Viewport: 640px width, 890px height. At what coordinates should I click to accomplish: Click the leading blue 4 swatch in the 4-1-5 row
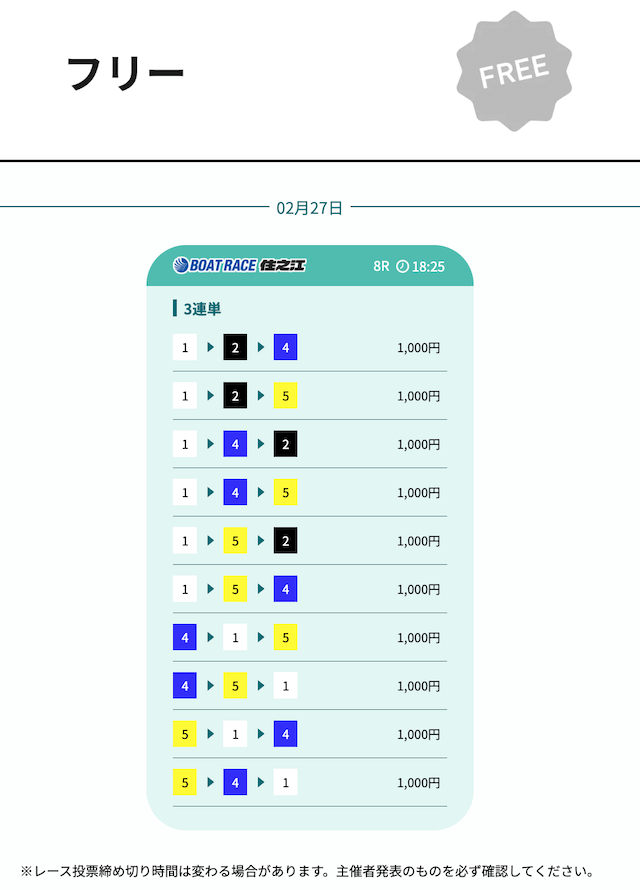pyautogui.click(x=185, y=637)
